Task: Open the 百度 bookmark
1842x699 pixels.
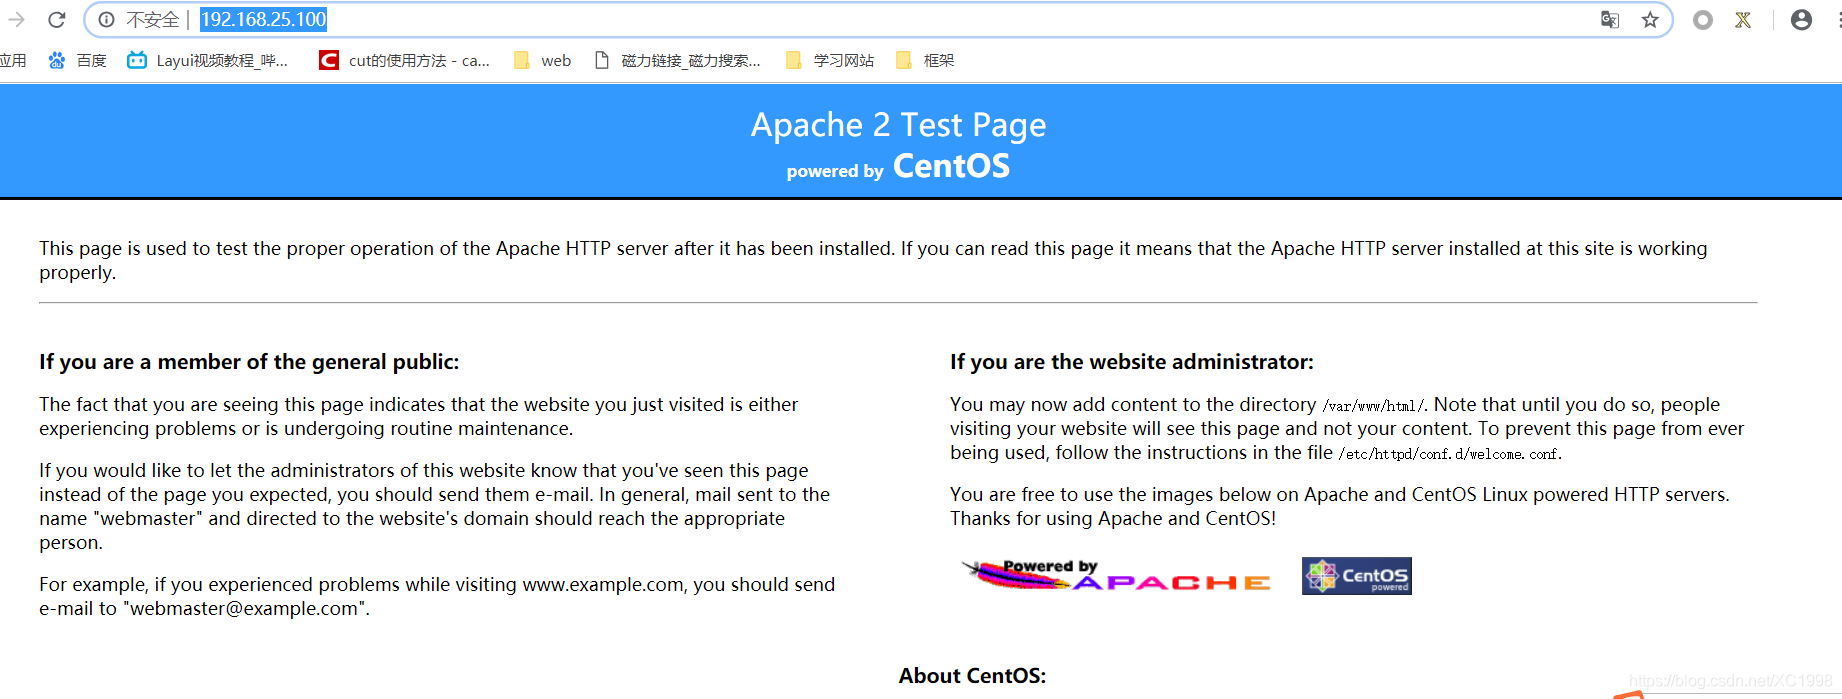Action: click(77, 60)
